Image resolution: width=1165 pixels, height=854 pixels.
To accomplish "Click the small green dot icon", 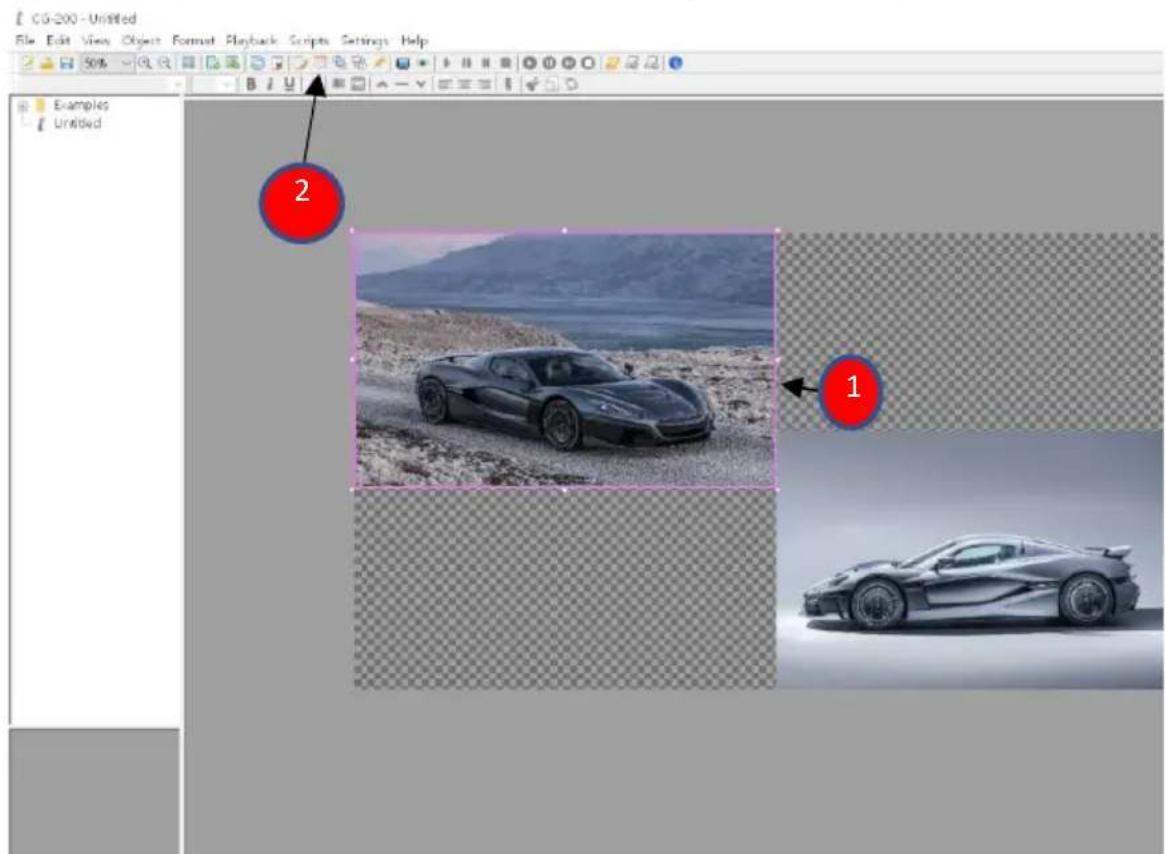I will (x=422, y=63).
